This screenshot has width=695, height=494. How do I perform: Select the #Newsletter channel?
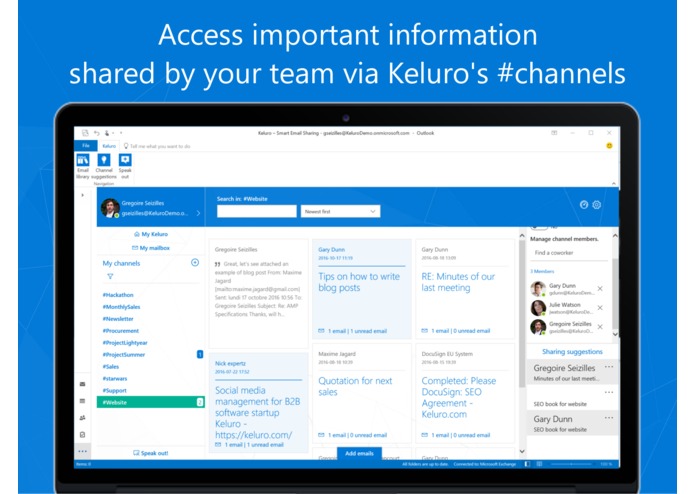(x=118, y=319)
